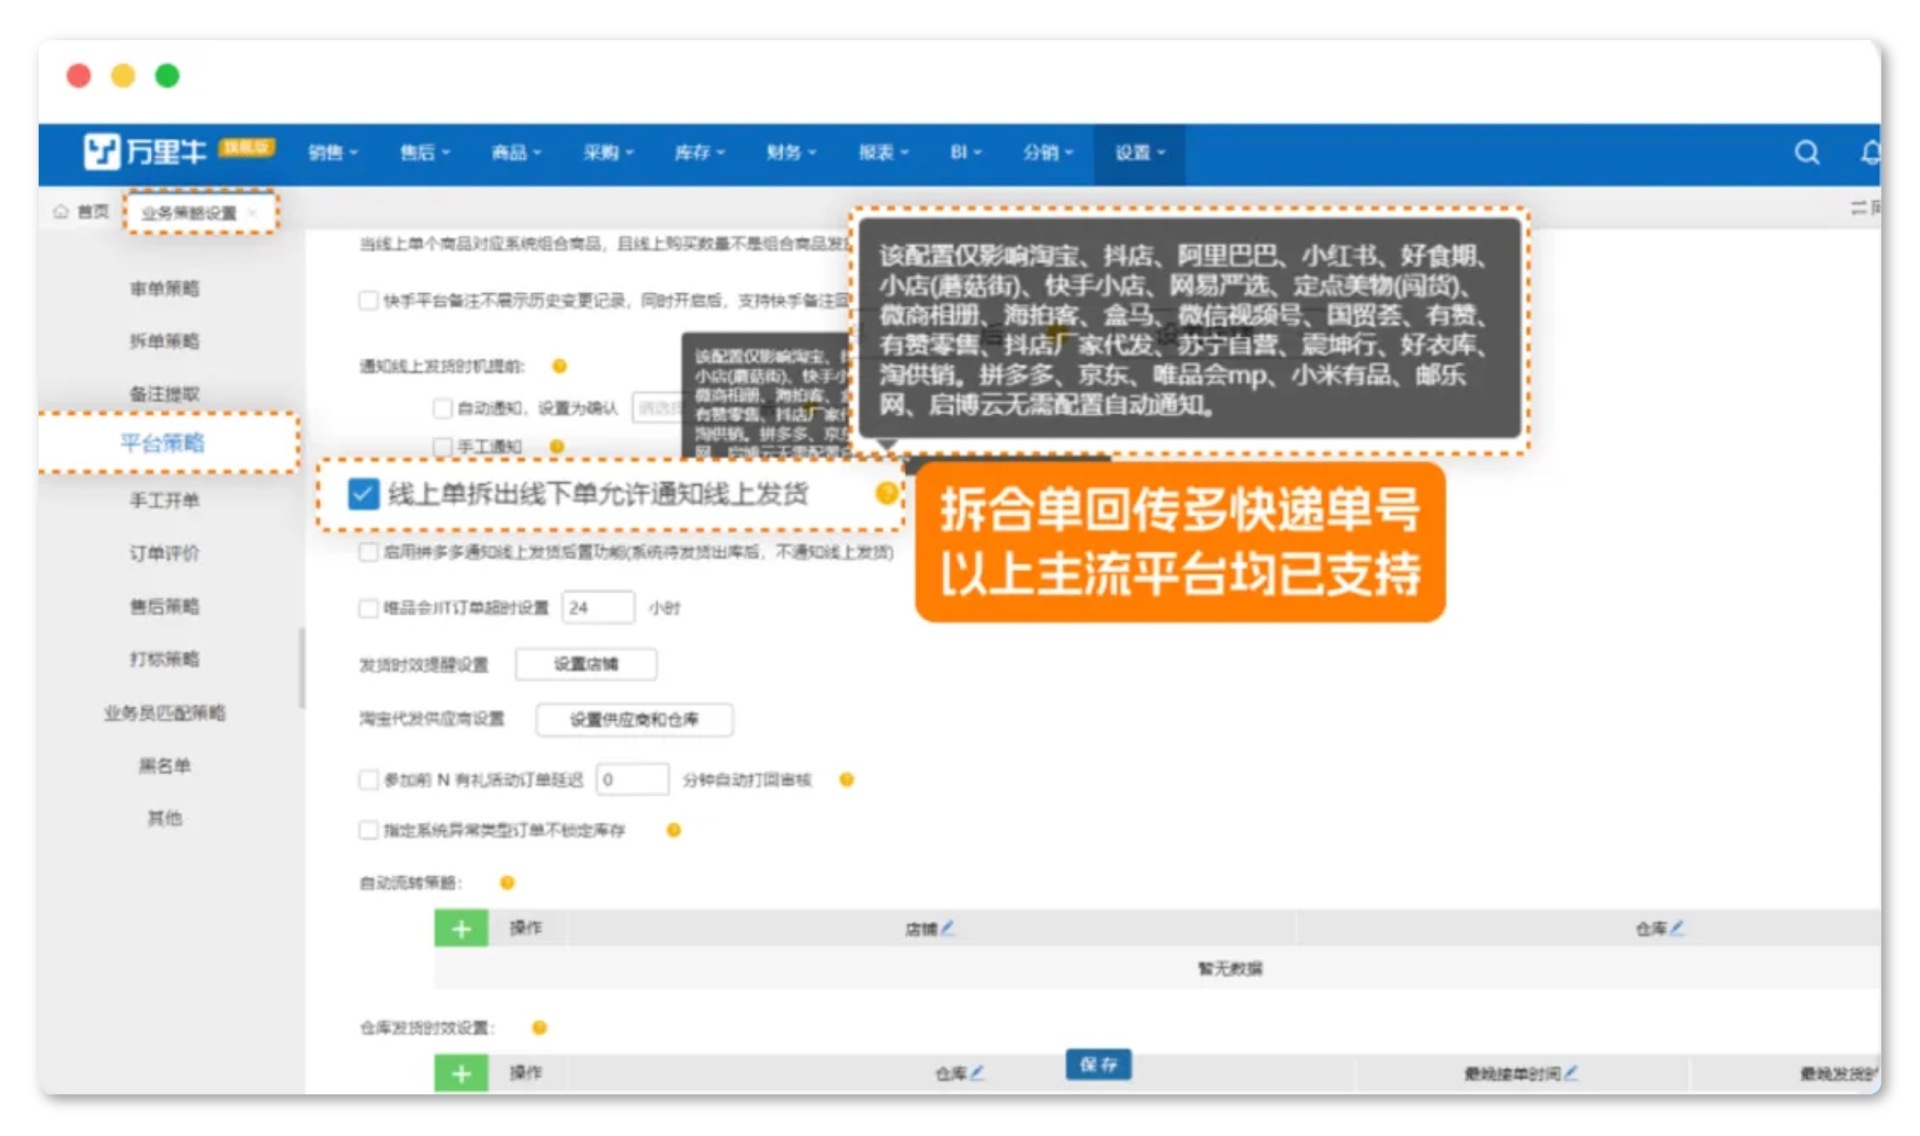Image resolution: width=1920 pixels, height=1136 pixels.
Task: Click the orange help icon beside 通知线上发货时机
Action: pos(559,366)
